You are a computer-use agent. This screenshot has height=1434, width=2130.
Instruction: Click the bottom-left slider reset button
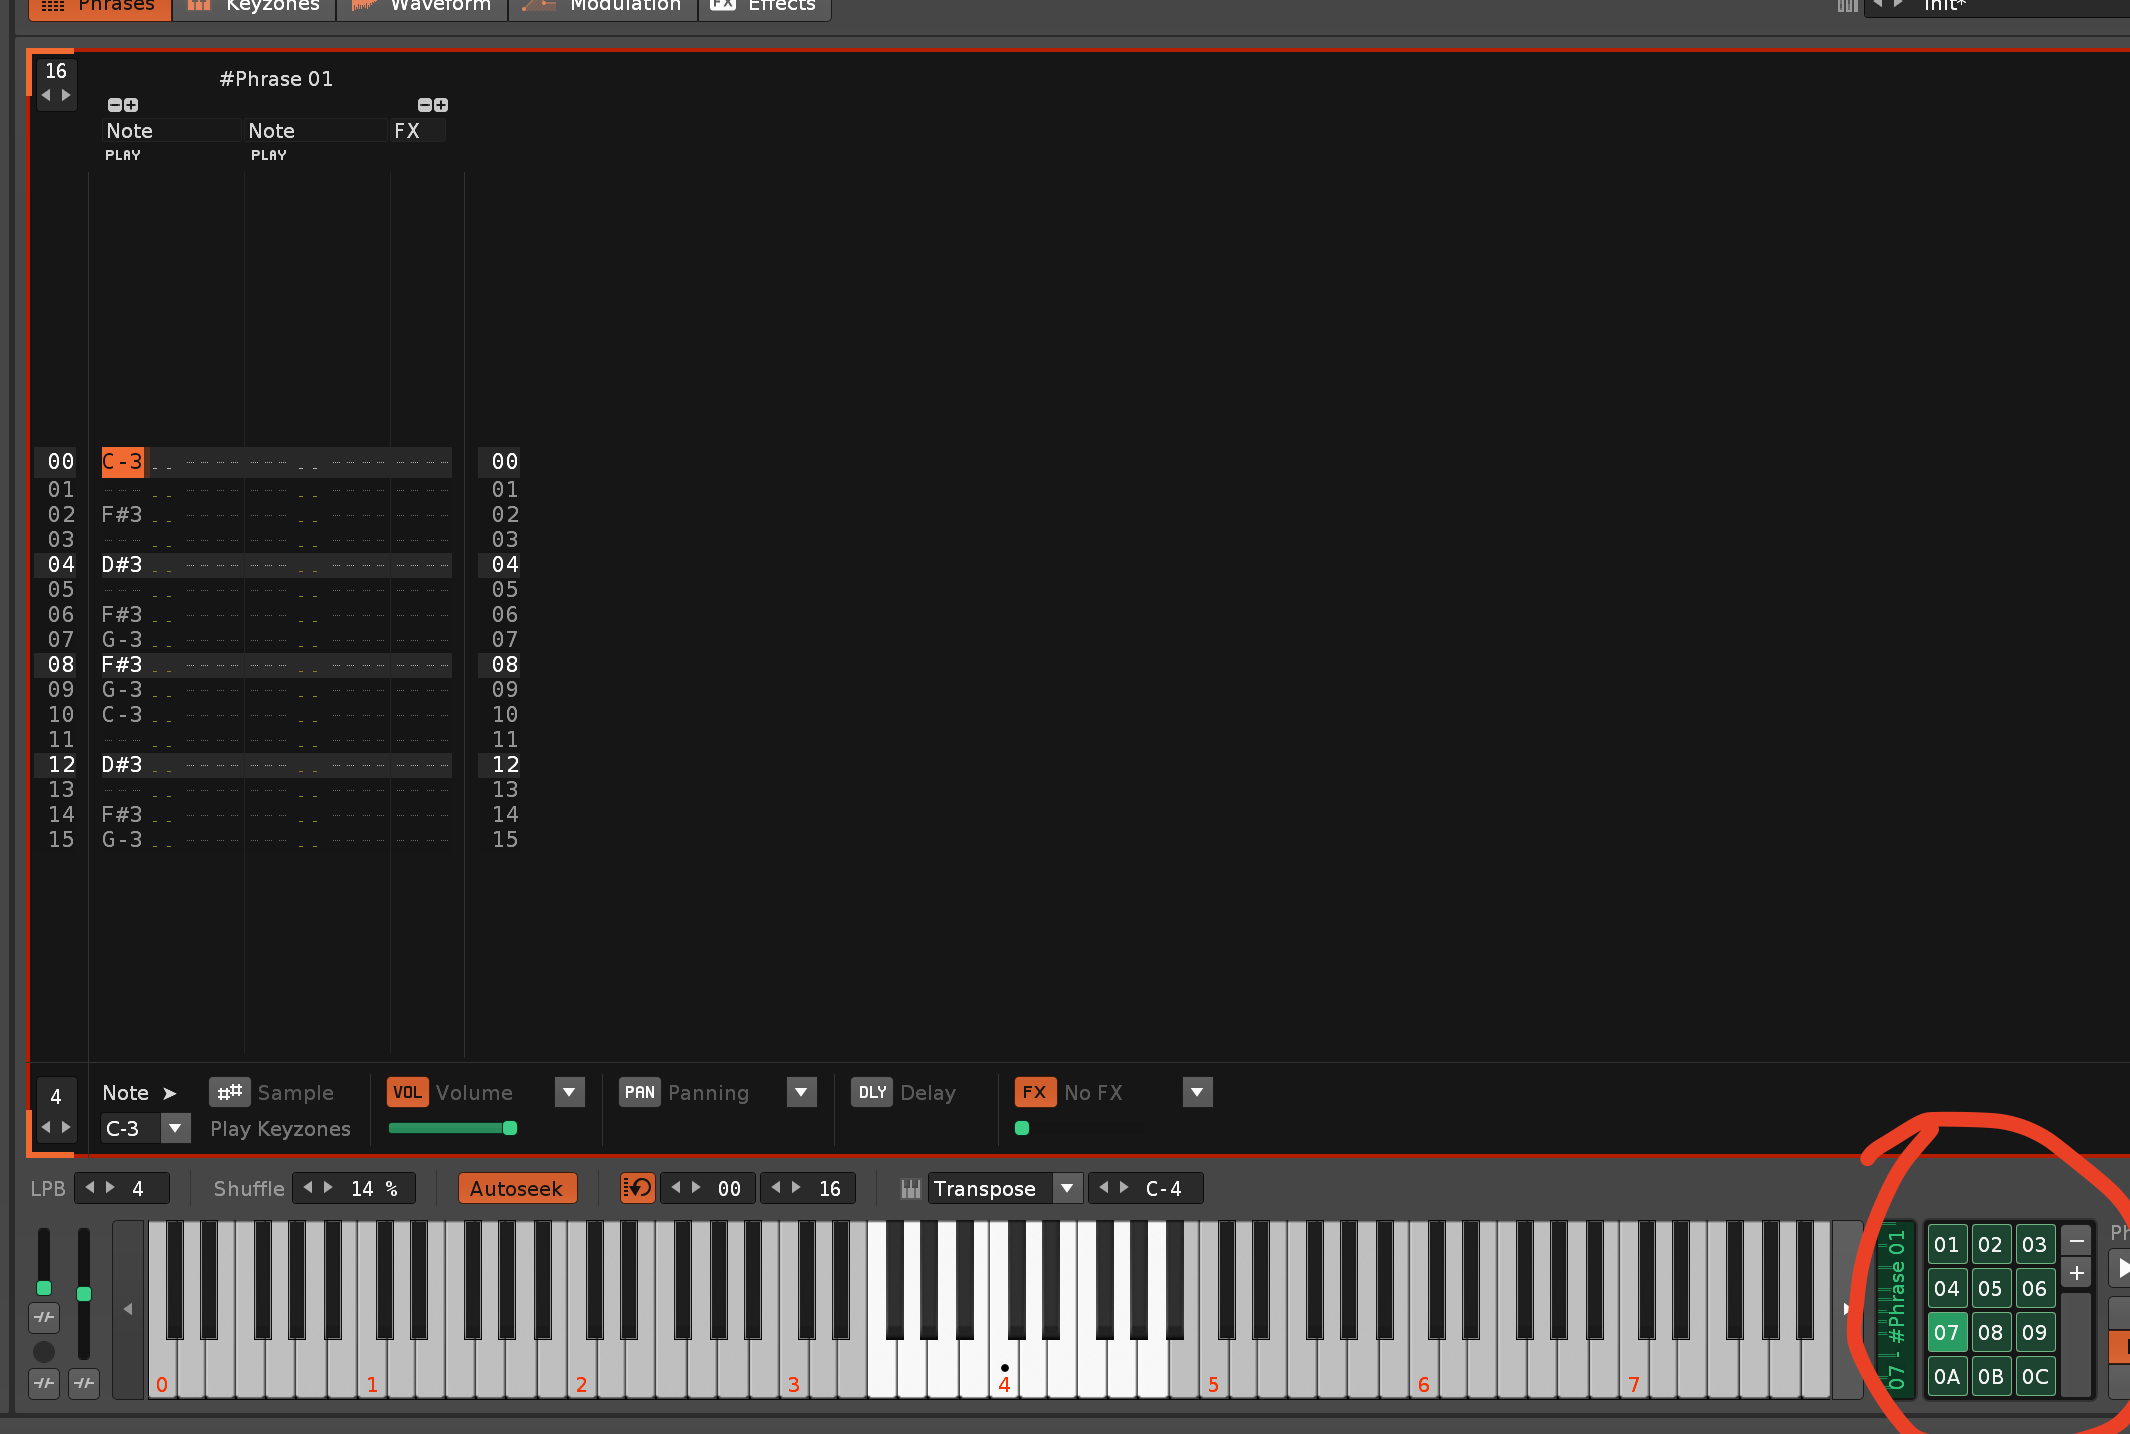pos(44,1384)
